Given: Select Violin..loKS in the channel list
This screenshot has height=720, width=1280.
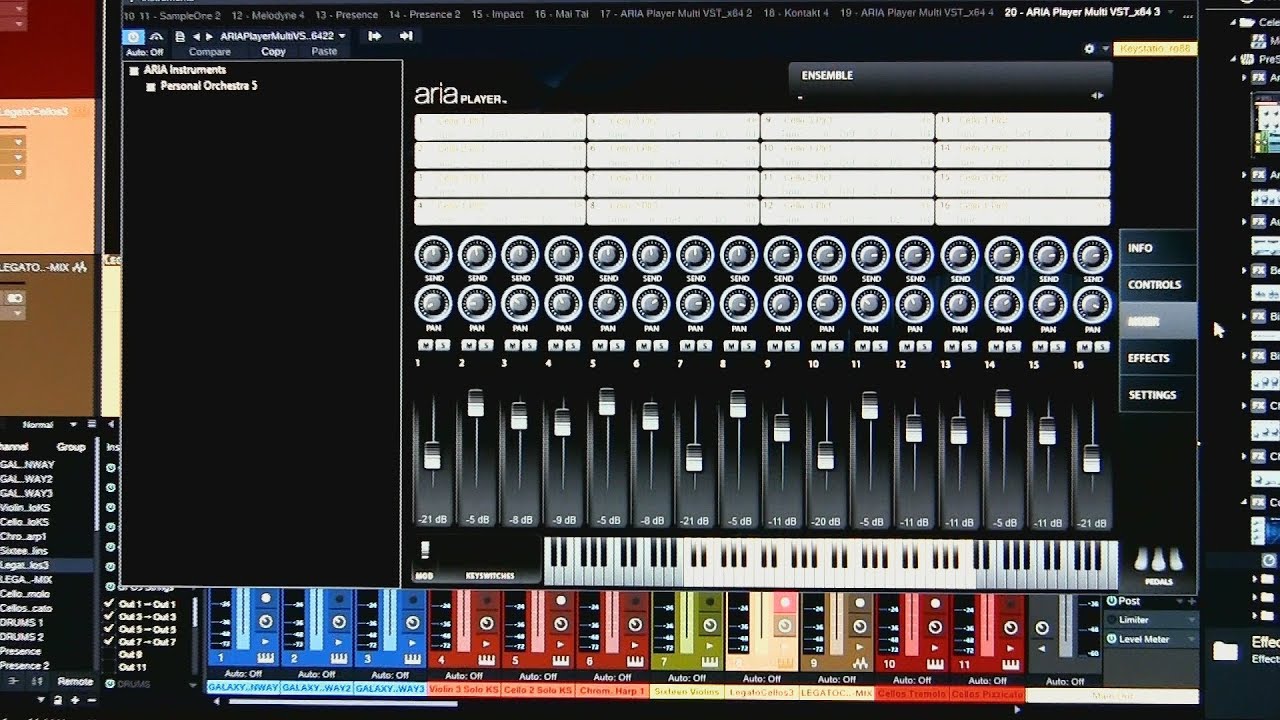Looking at the screenshot, I should point(47,507).
